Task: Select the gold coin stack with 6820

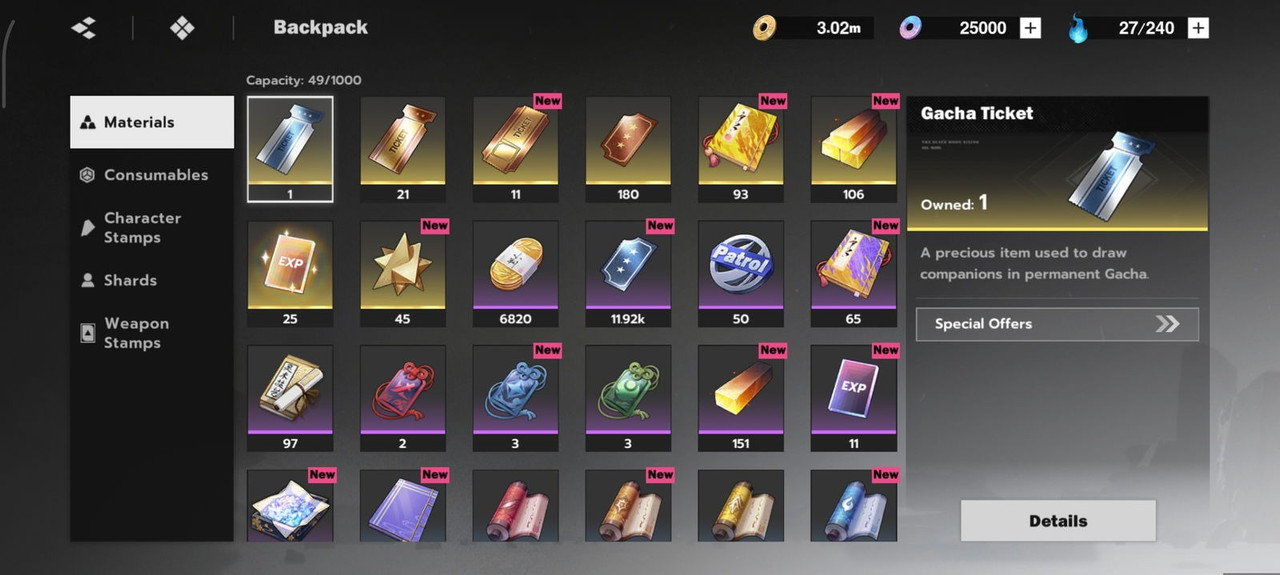Action: click(515, 274)
